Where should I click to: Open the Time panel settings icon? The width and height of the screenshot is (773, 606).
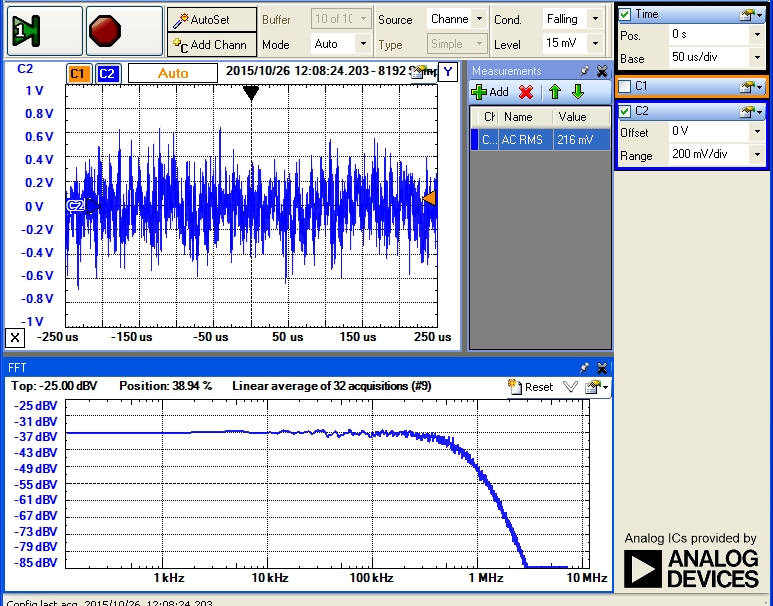(x=749, y=15)
